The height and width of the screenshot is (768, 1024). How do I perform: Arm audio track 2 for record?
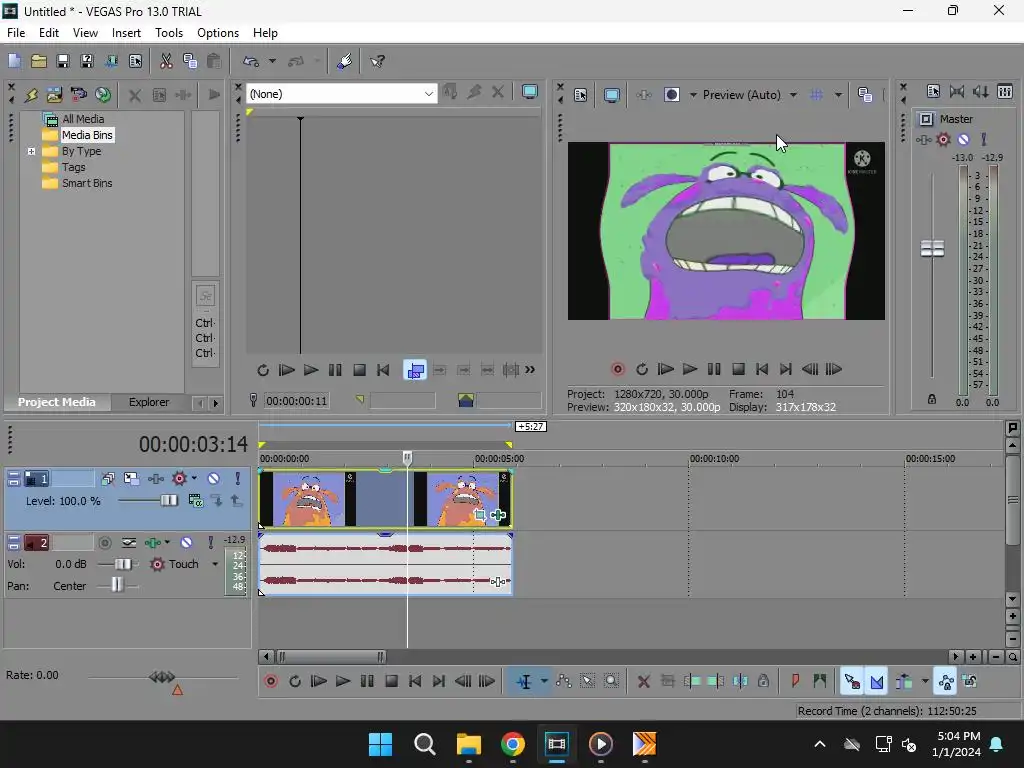104,543
